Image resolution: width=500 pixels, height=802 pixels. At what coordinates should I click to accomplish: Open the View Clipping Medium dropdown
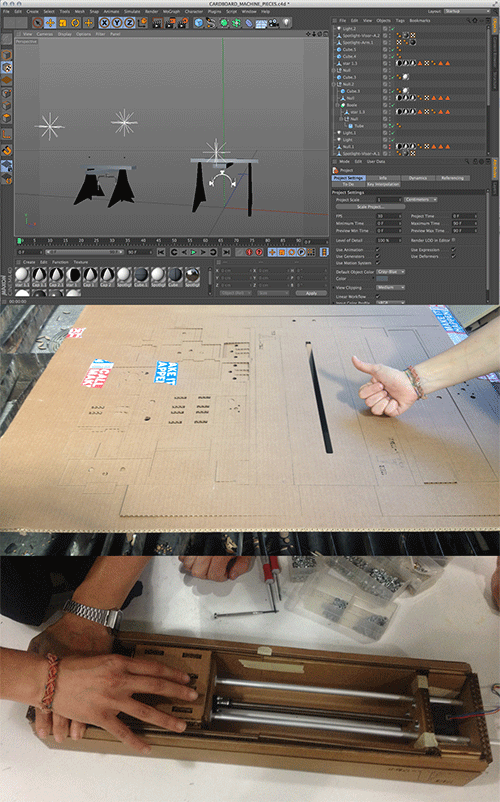point(391,287)
